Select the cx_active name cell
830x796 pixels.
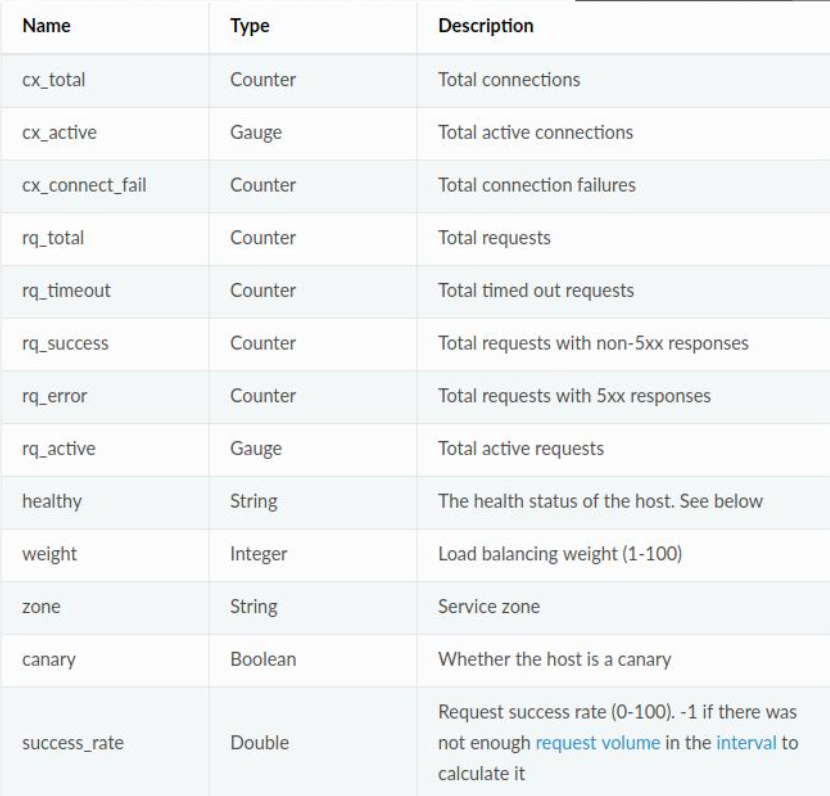59,132
